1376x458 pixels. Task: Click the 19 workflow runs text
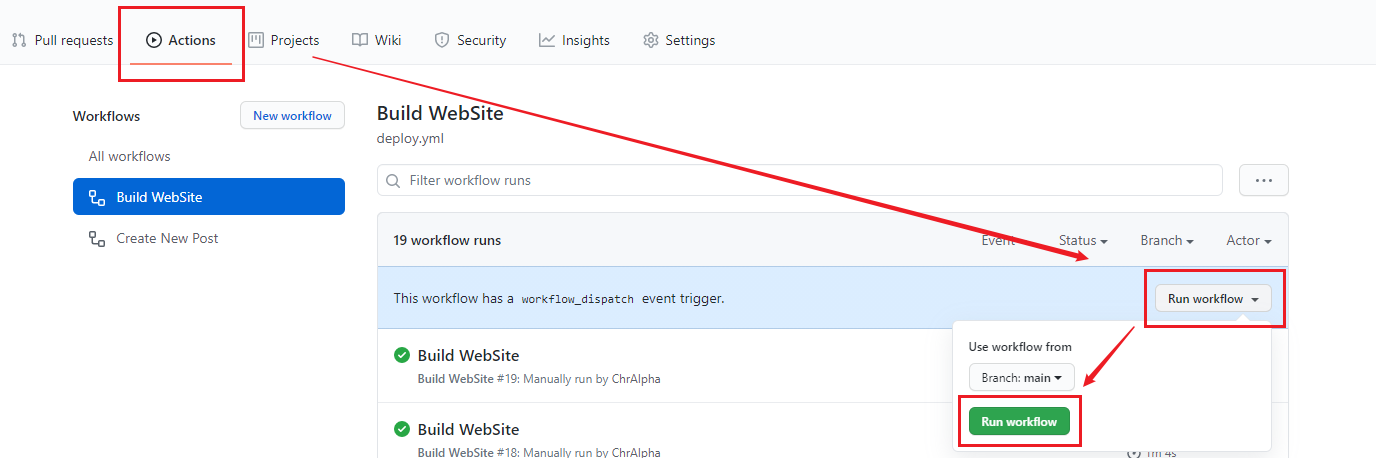point(447,240)
